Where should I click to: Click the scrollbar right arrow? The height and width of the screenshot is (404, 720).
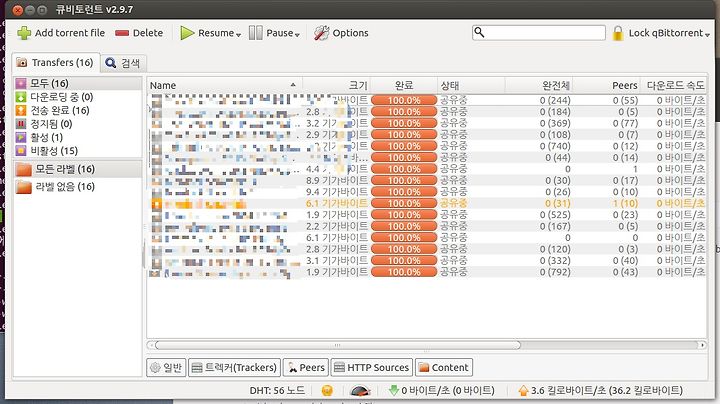pyautogui.click(x=702, y=345)
